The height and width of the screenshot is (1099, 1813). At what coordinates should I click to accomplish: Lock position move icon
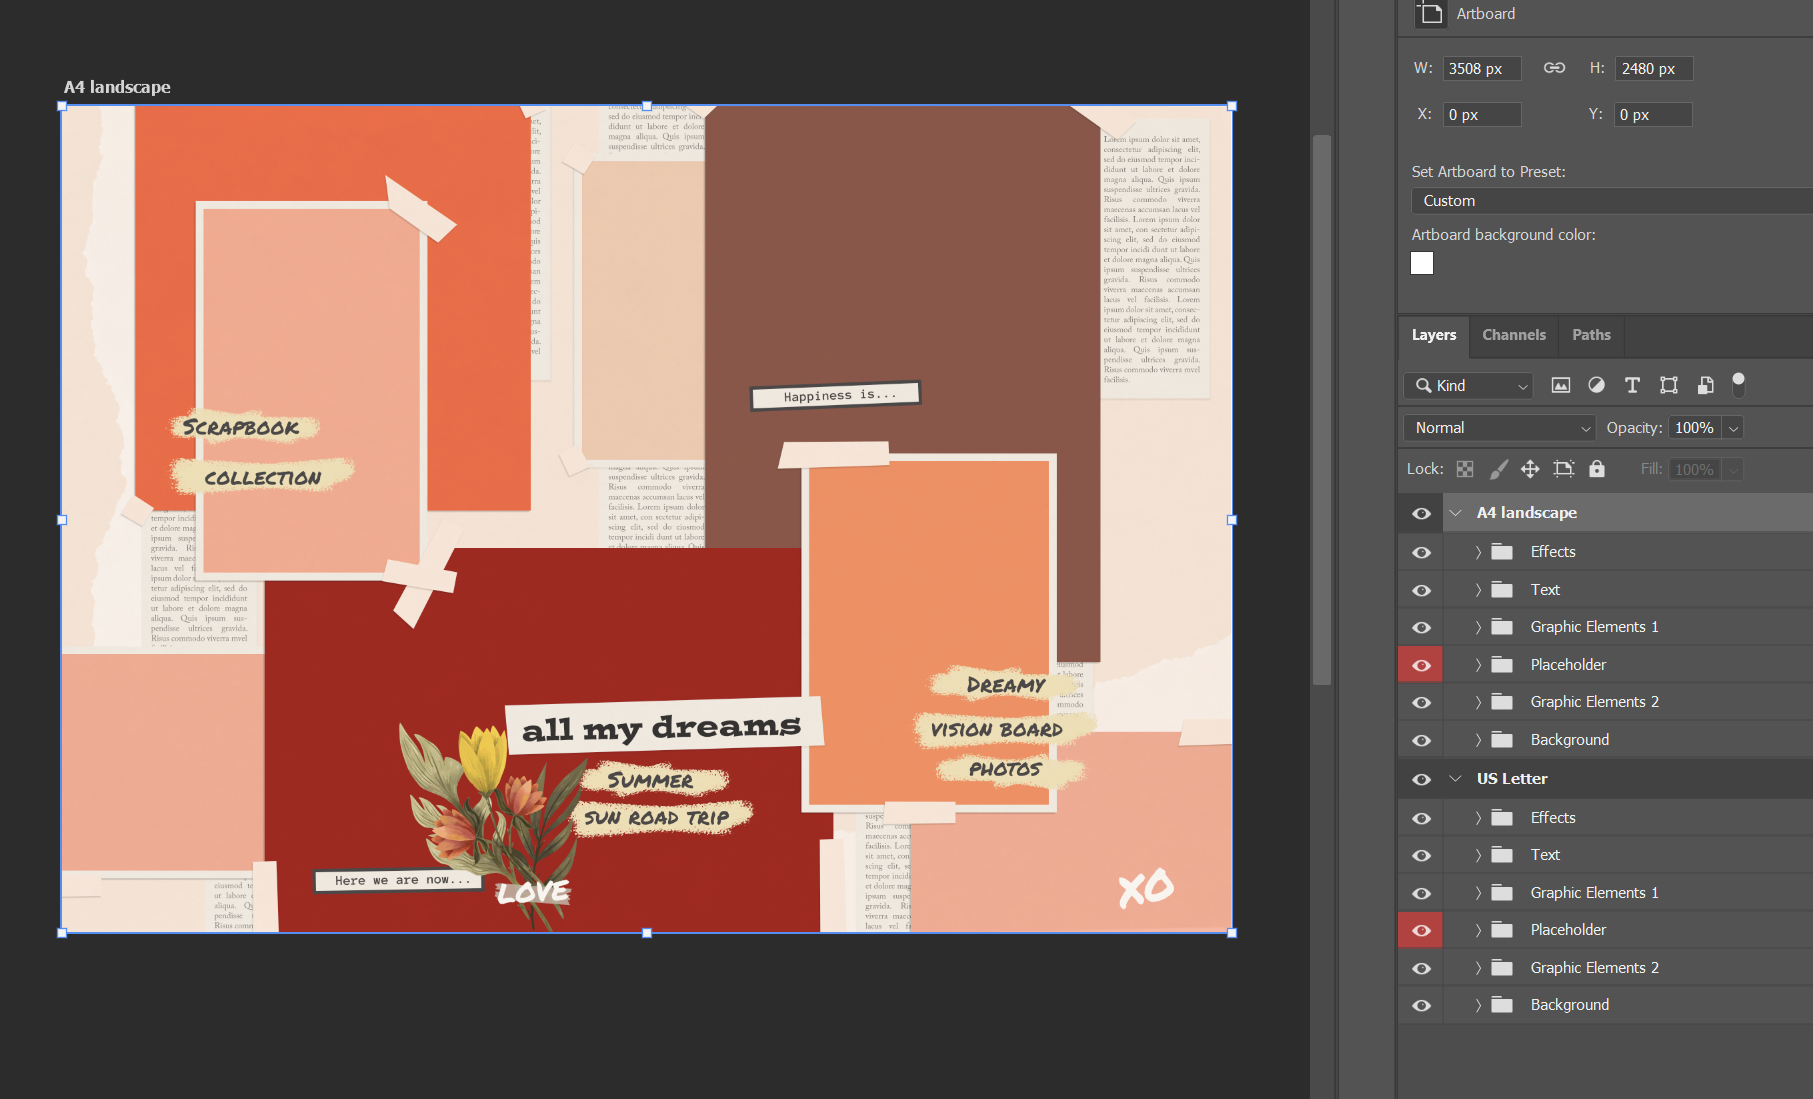click(x=1530, y=469)
